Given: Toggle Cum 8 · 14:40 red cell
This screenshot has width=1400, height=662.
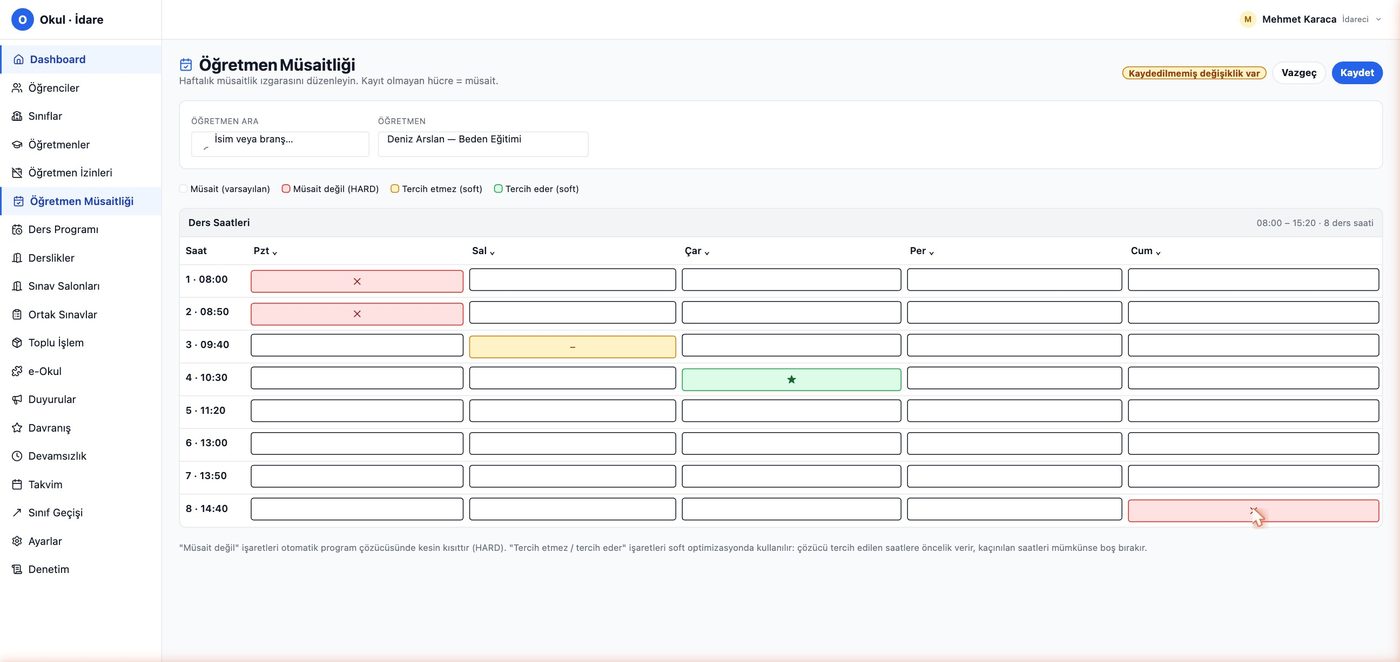Looking at the screenshot, I should click(x=1254, y=511).
